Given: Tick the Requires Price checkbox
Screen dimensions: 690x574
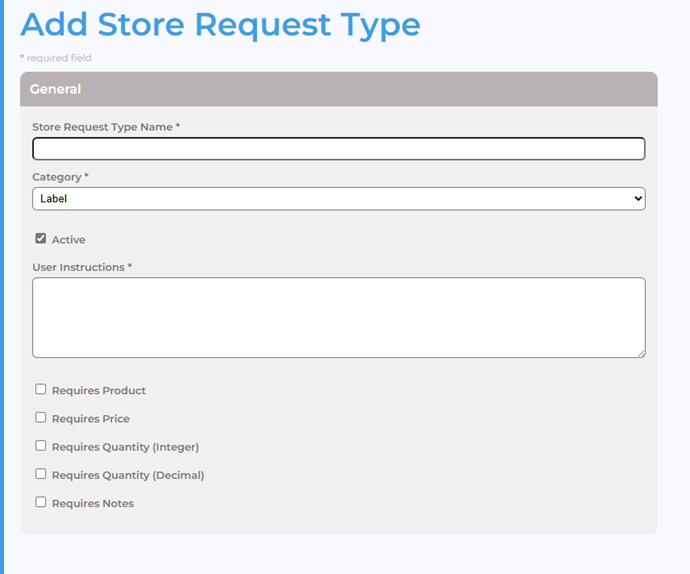Looking at the screenshot, I should click(x=41, y=418).
